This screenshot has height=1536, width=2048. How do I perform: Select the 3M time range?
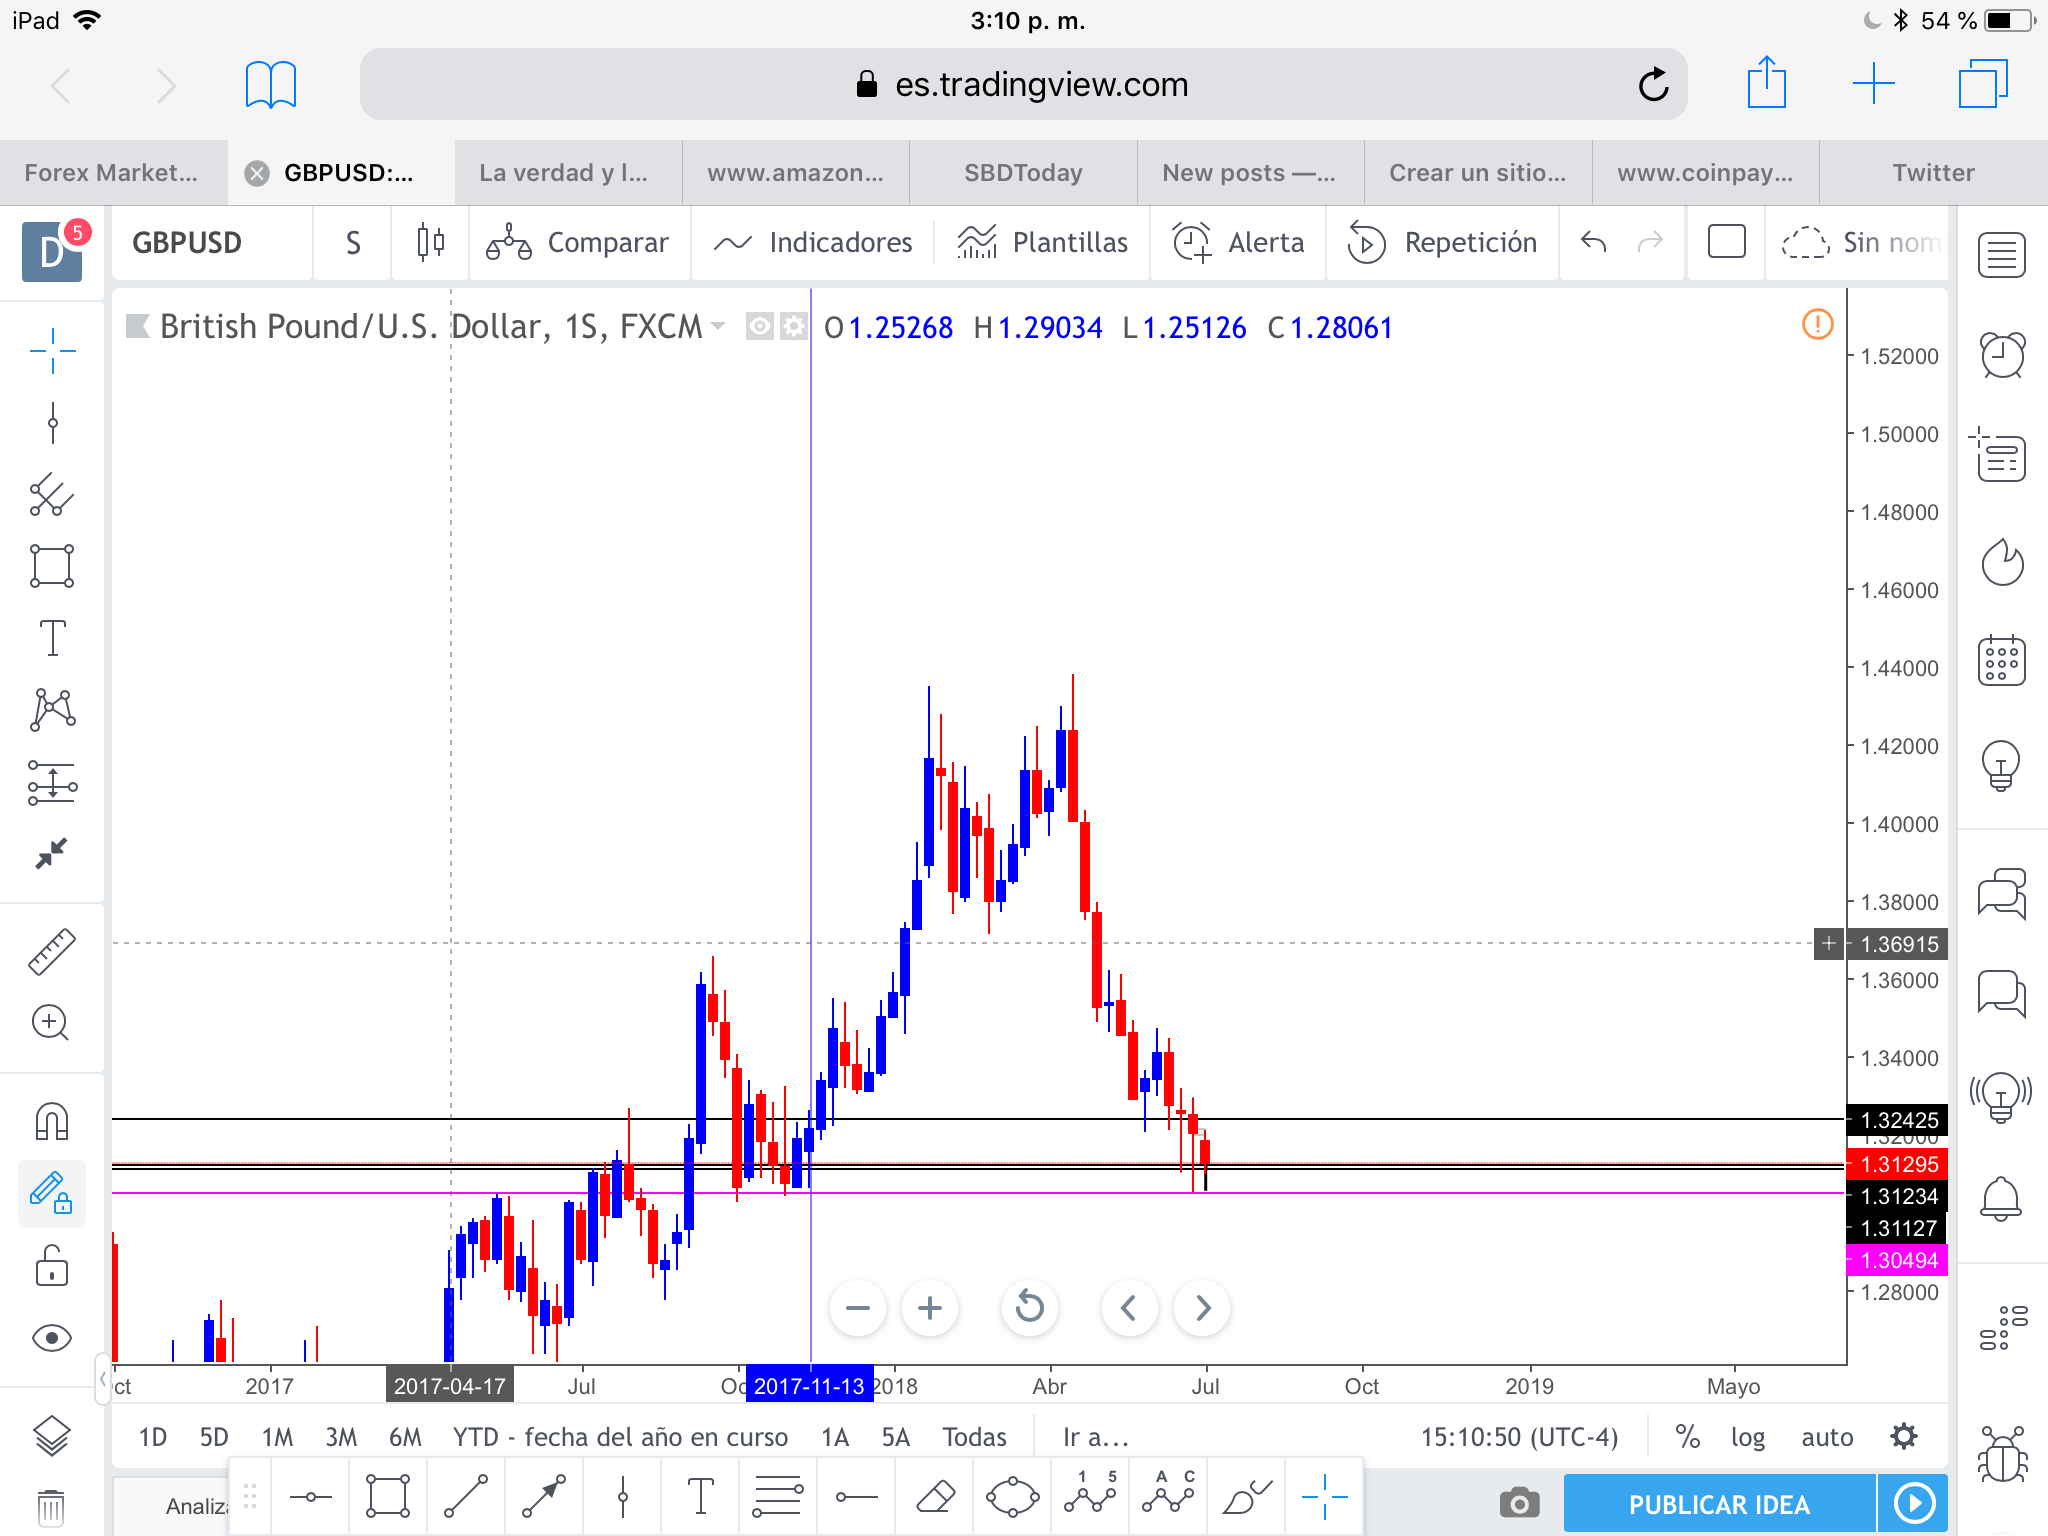coord(341,1437)
